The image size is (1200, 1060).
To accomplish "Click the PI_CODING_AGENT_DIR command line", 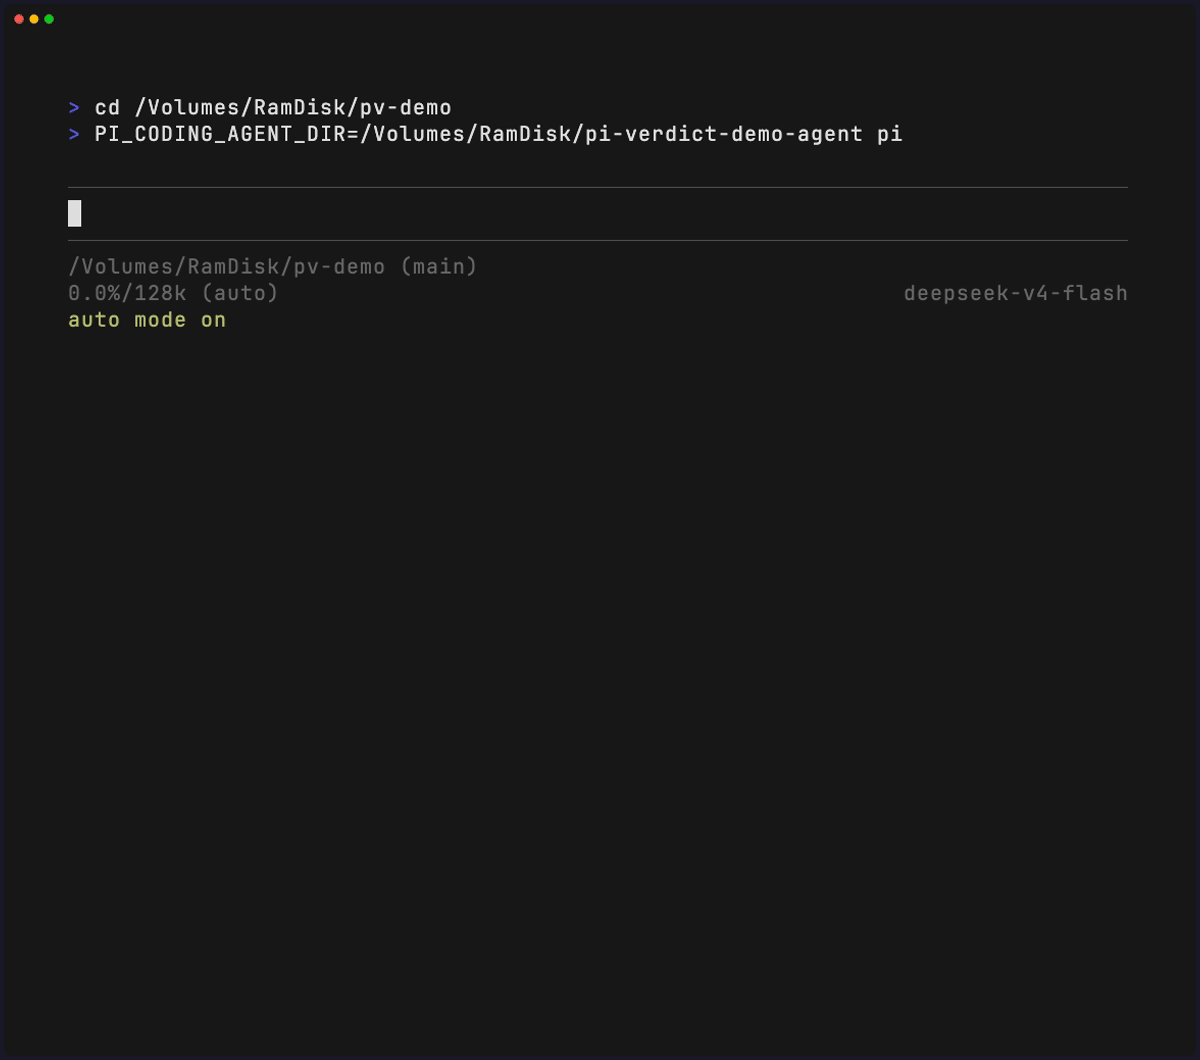I will pyautogui.click(x=498, y=133).
